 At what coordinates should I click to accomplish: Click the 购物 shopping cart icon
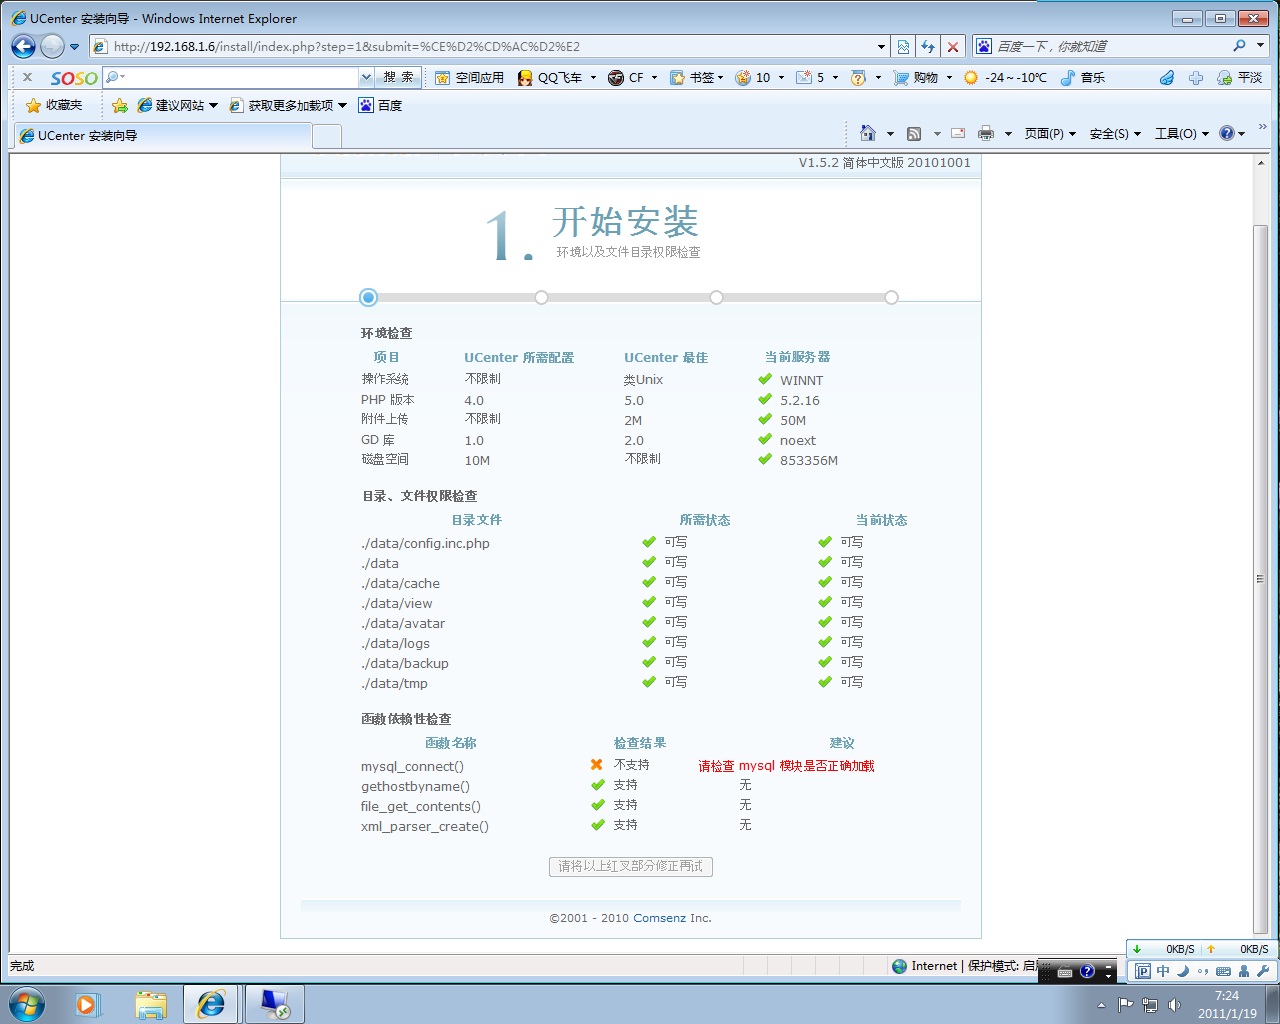(x=901, y=77)
